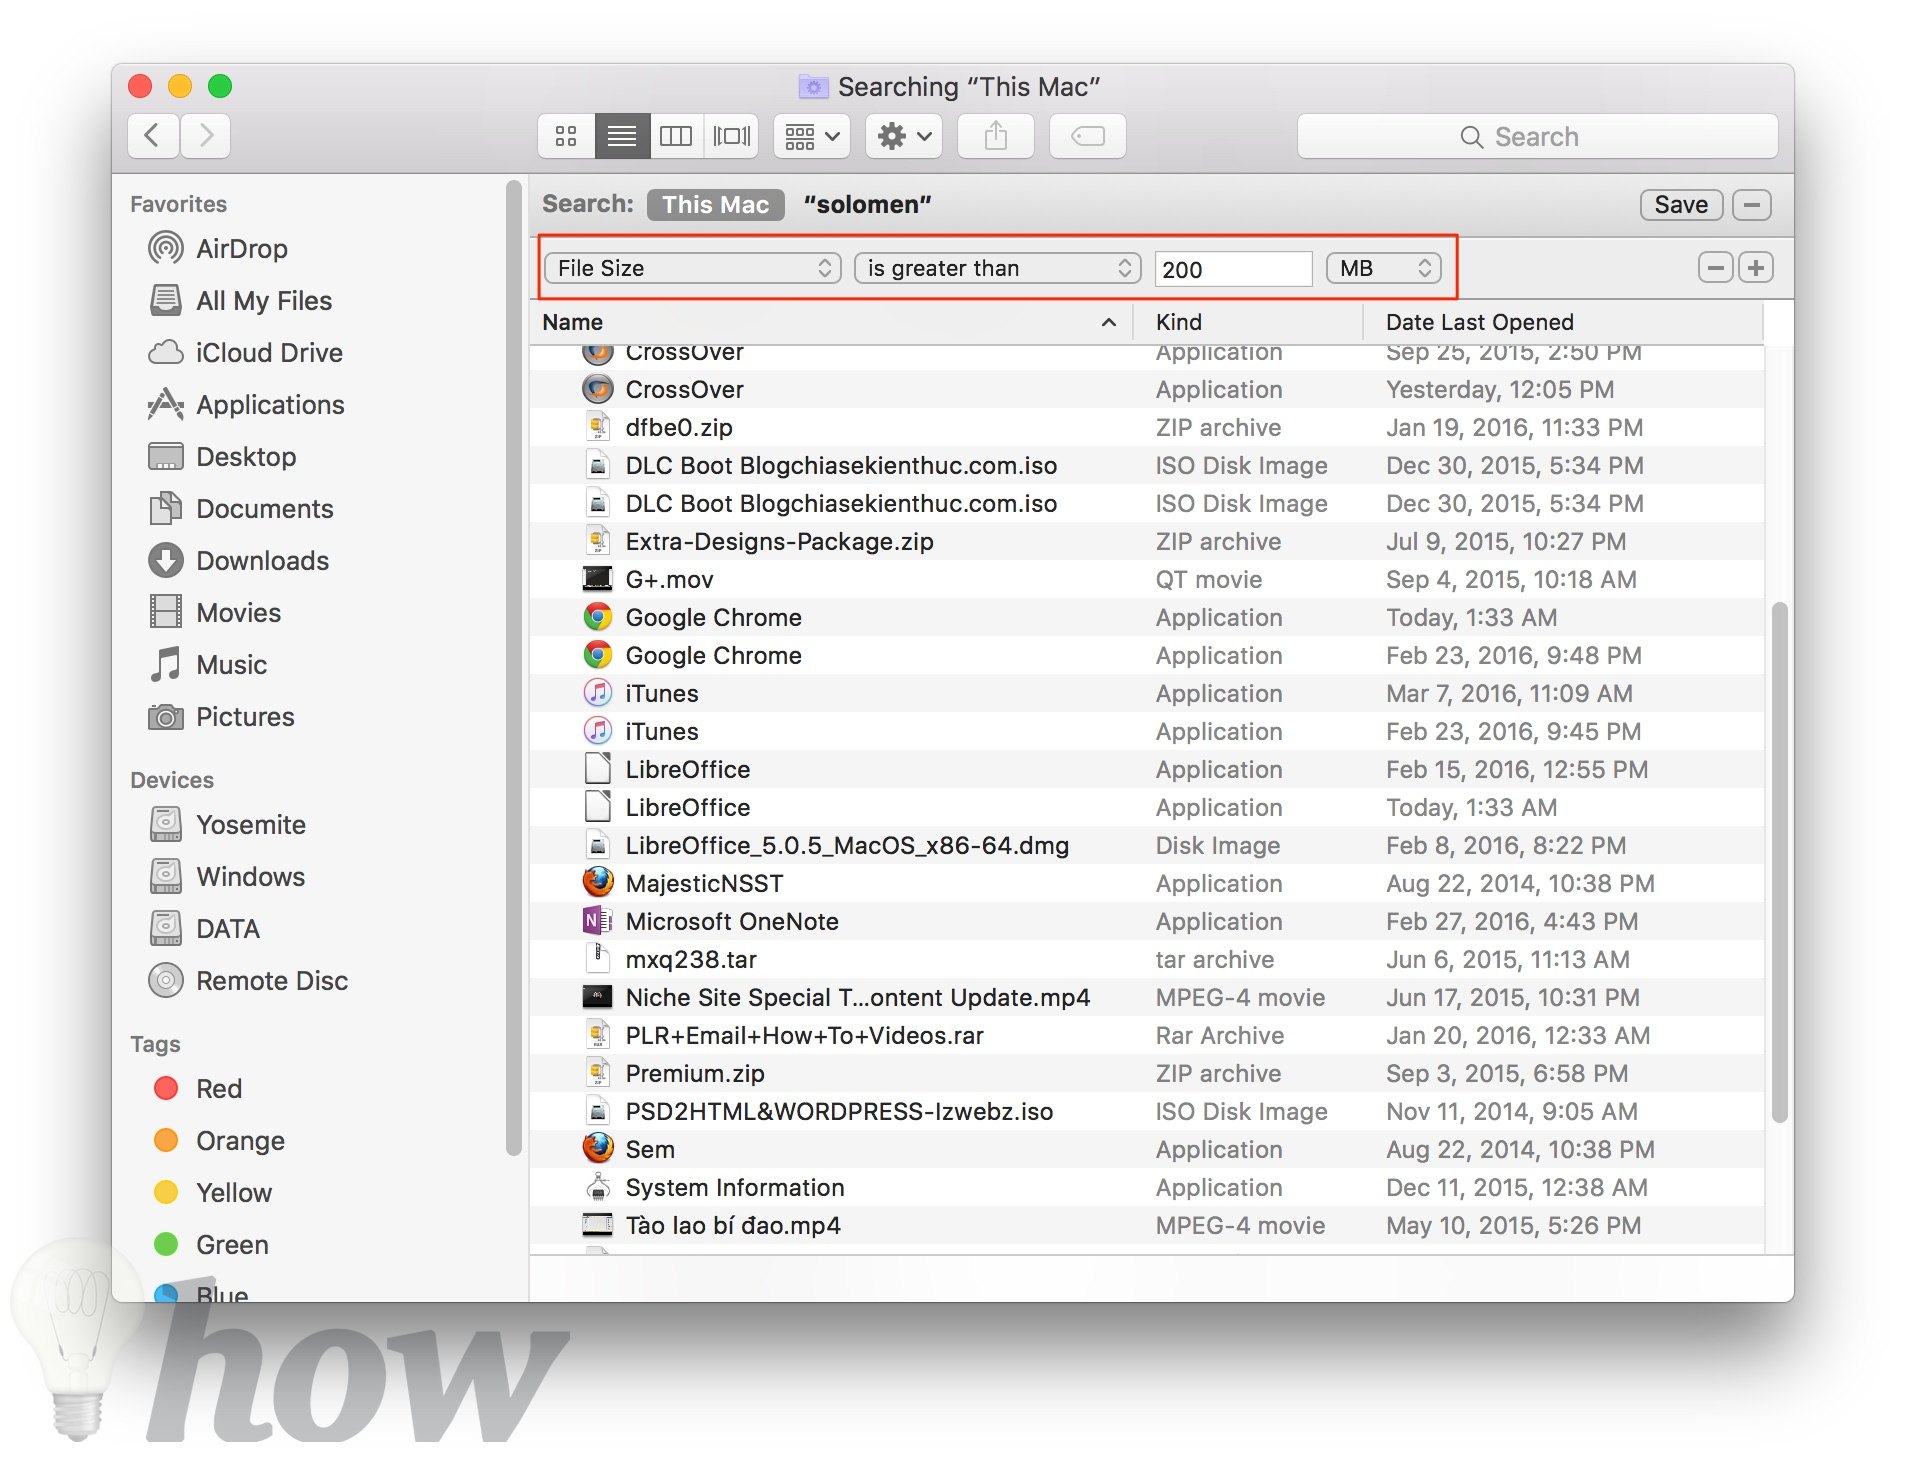Select G+.mov movie file
Screen dimensions: 1906x1462
click(1147, 579)
